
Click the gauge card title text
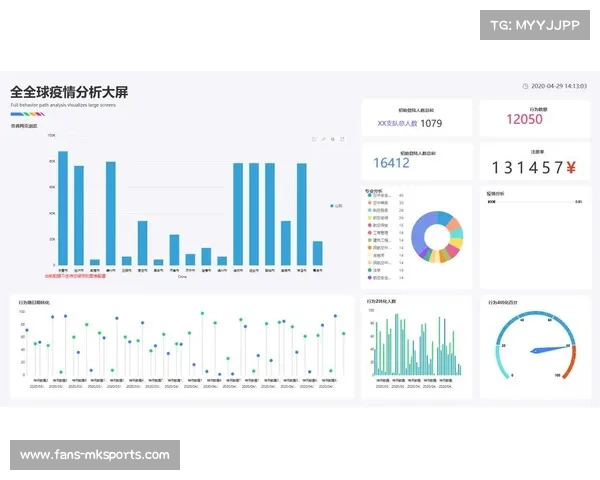(x=502, y=302)
